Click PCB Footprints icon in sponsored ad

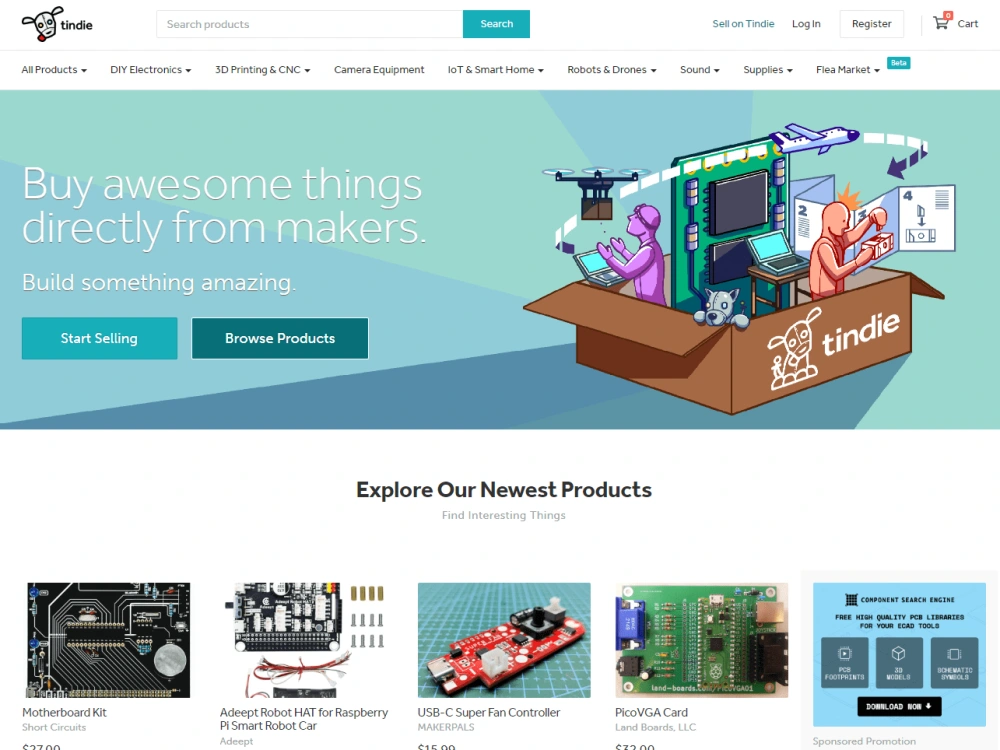844,662
